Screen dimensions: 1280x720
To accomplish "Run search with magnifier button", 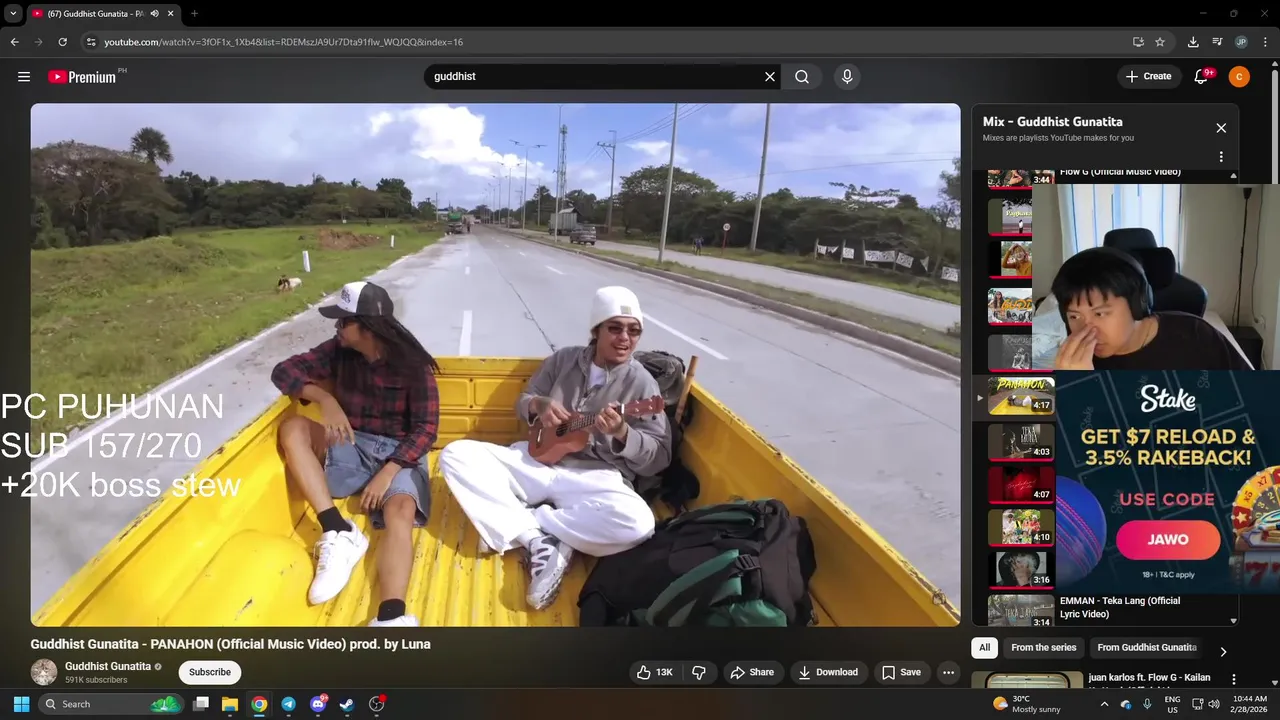I will (802, 77).
